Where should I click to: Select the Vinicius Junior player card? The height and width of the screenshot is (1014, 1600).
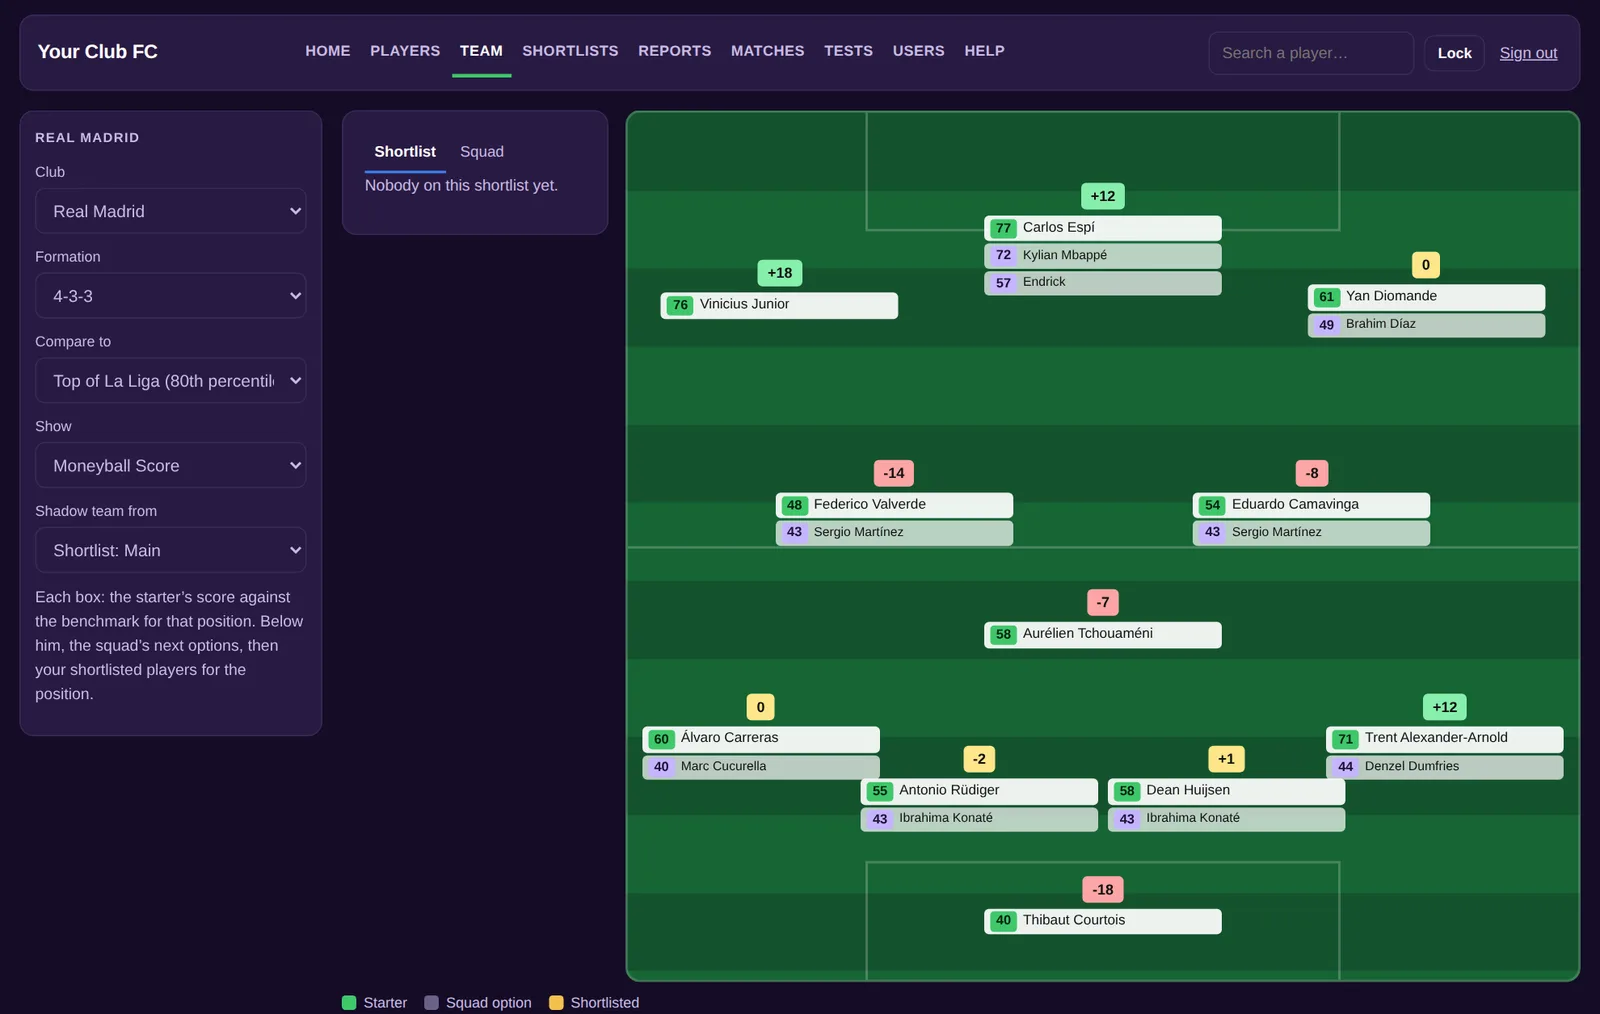click(779, 305)
